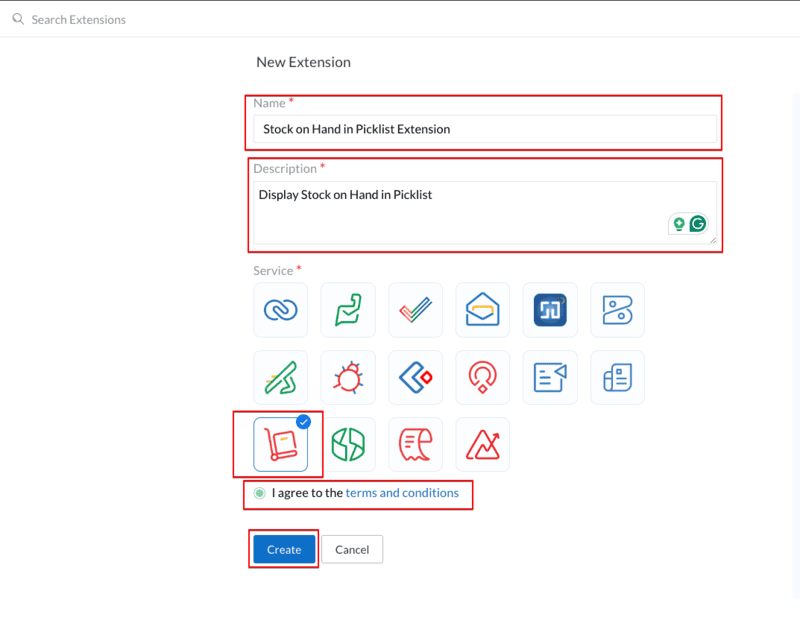Select the green globe service icon
800x620 pixels.
click(x=348, y=444)
